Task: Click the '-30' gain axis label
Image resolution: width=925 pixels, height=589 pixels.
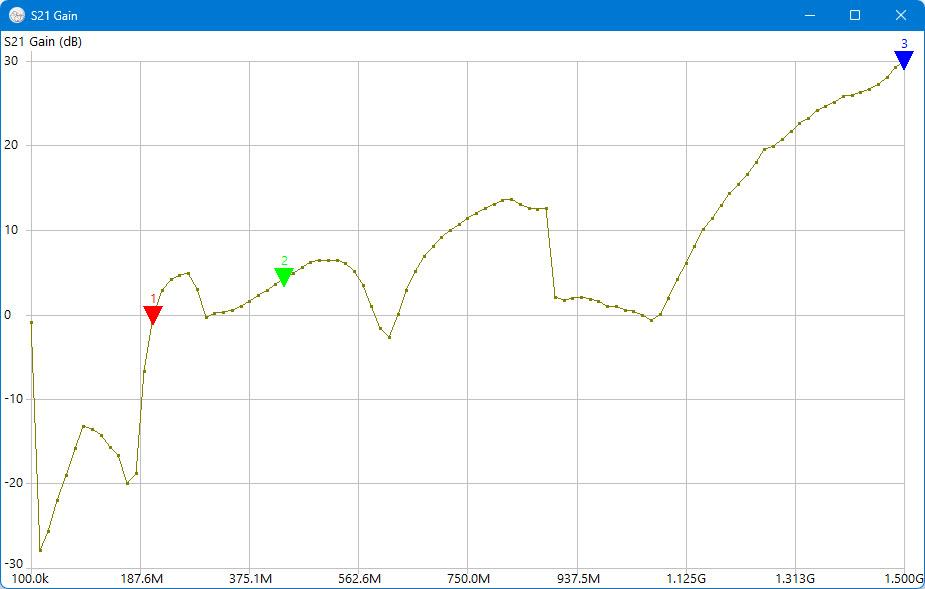Action: point(12,564)
